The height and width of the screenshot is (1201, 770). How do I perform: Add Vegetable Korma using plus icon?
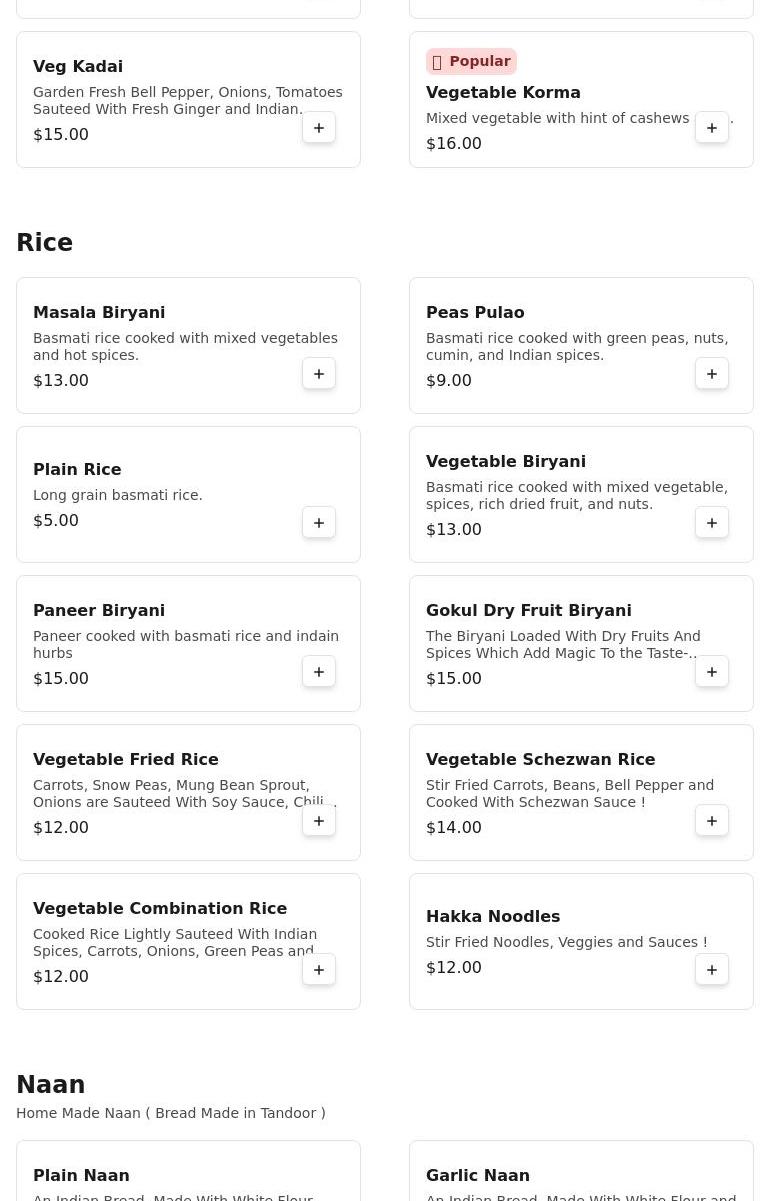pyautogui.click(x=712, y=128)
